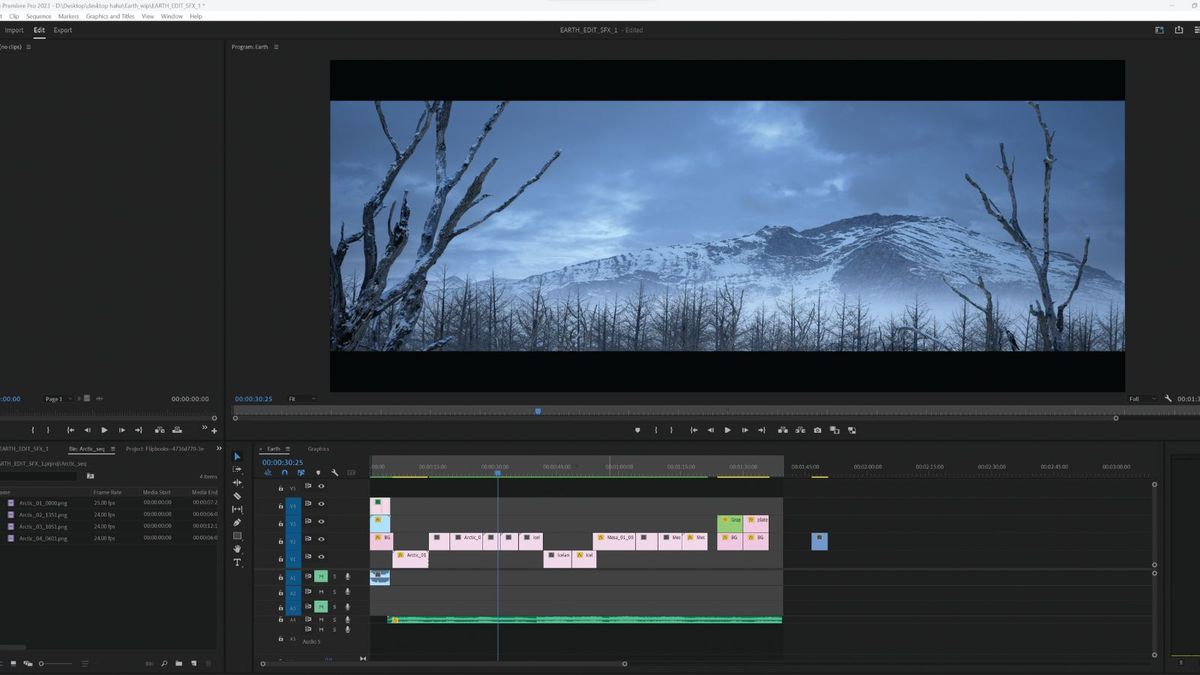The width and height of the screenshot is (1200, 675).
Task: Solo audio track A4
Action: point(335,619)
